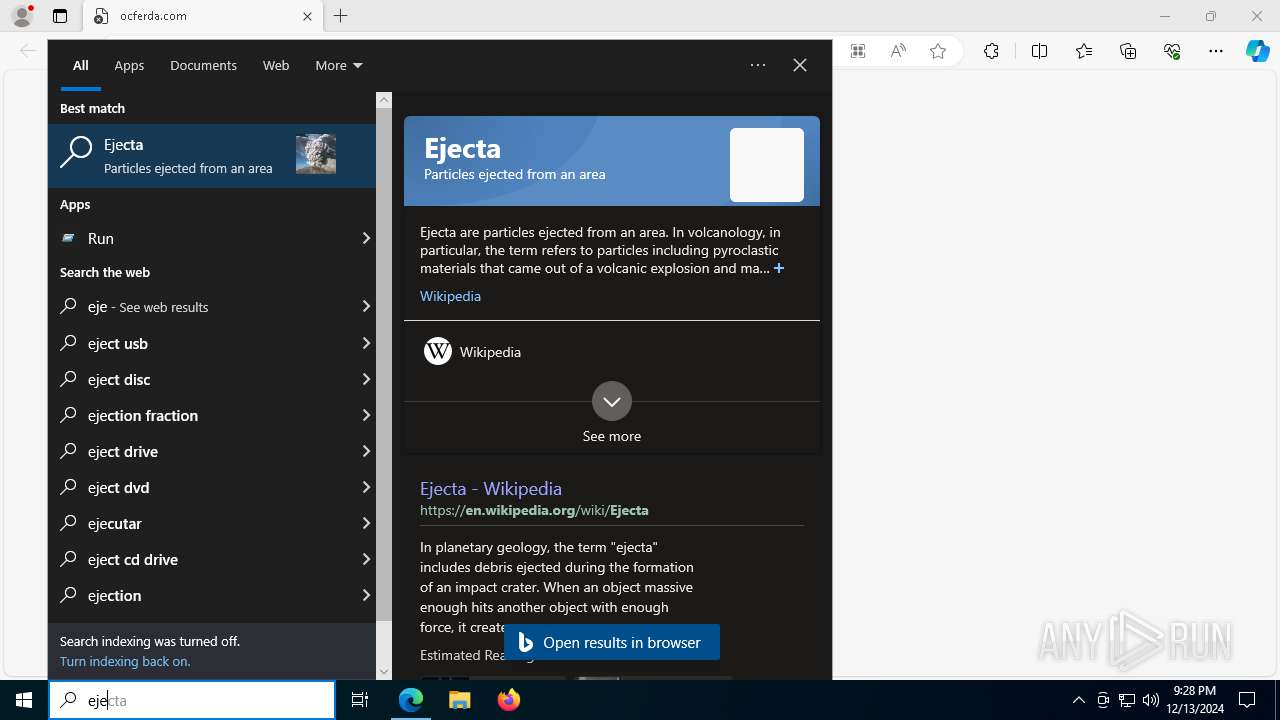Click the Ejecta volcano thumbnail image
This screenshot has height=720, width=1280.
316,154
